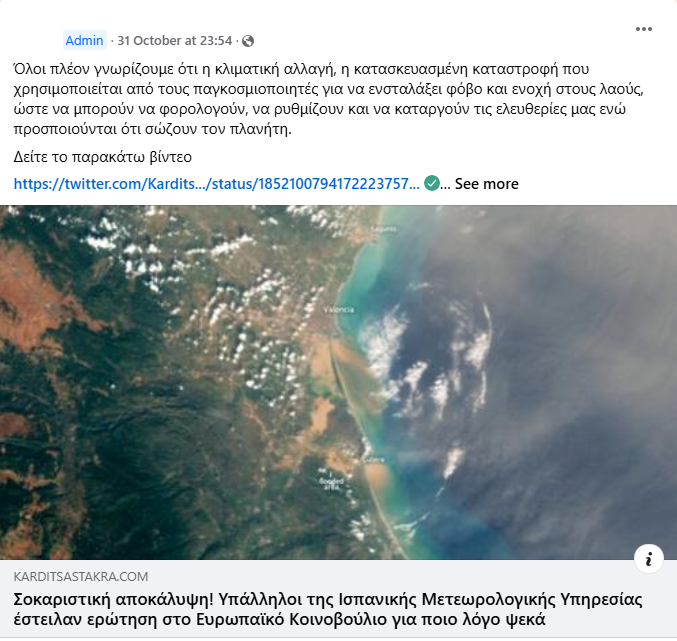Click the Valencia label on satellite image
This screenshot has width=677, height=641.
tap(339, 309)
